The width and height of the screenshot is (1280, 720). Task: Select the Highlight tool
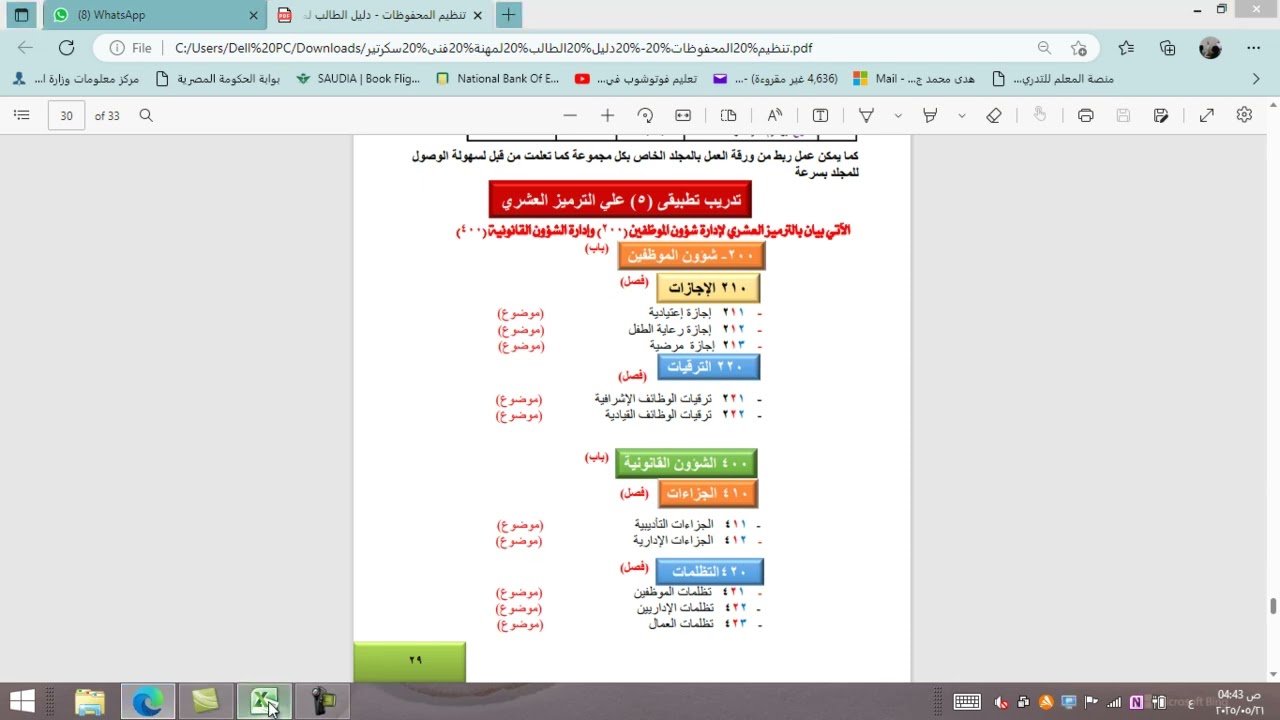click(x=930, y=115)
